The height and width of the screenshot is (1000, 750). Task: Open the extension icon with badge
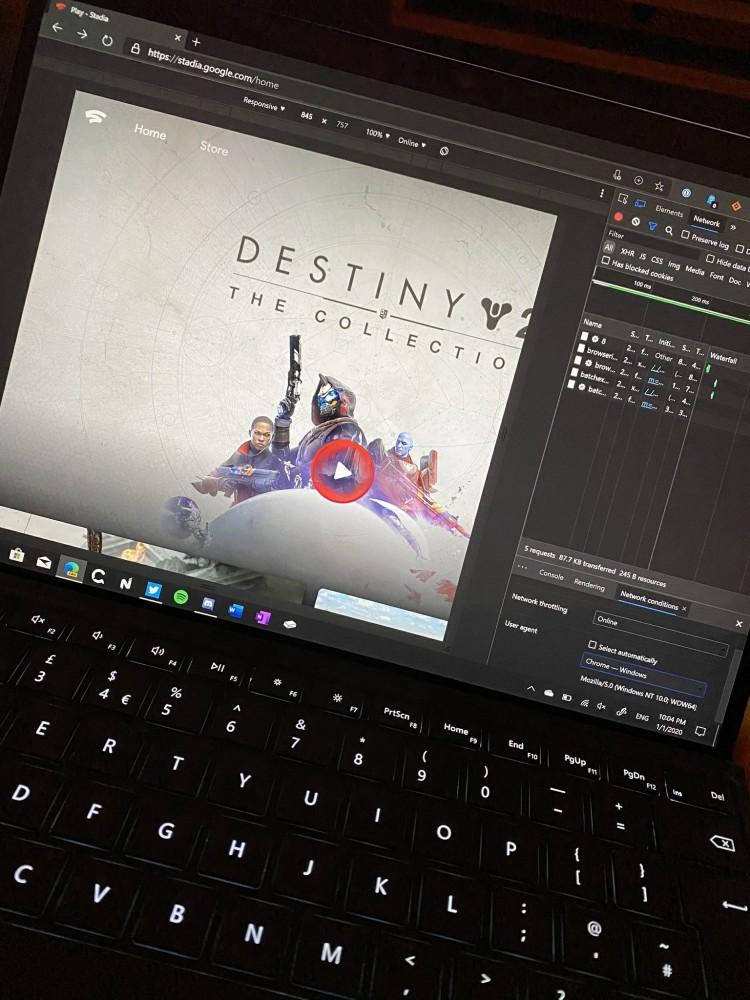[712, 200]
